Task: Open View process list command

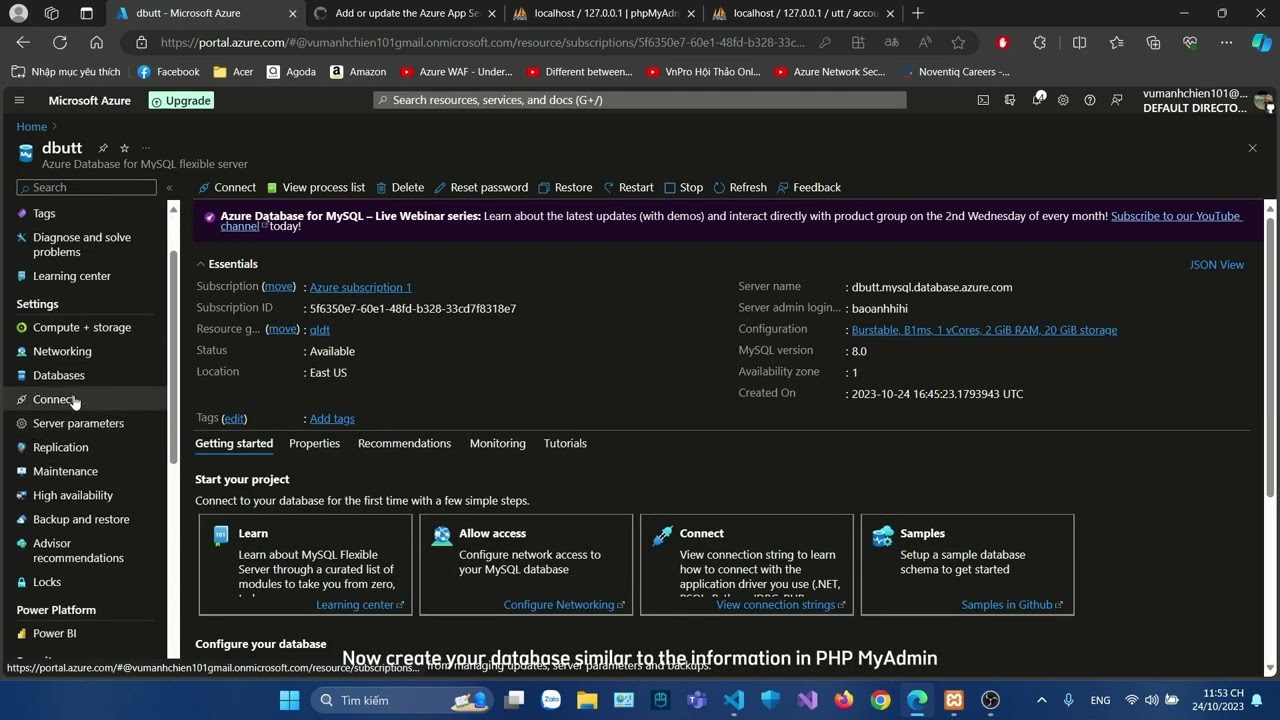Action: [315, 187]
